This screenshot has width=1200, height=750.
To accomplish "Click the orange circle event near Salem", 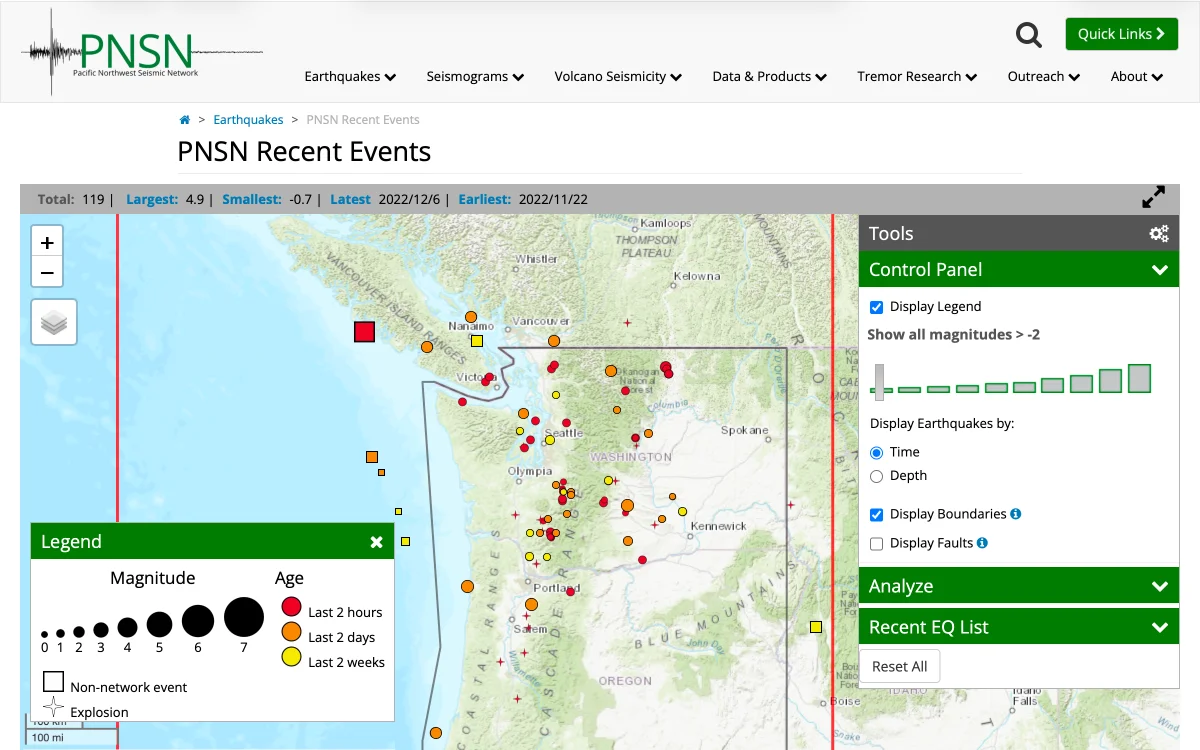I will pos(531,605).
